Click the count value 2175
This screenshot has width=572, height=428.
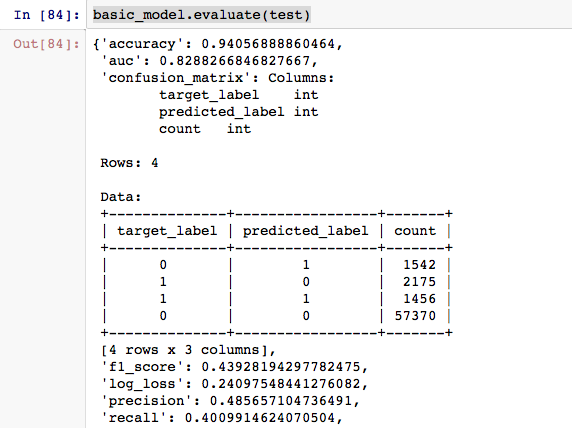coord(420,282)
